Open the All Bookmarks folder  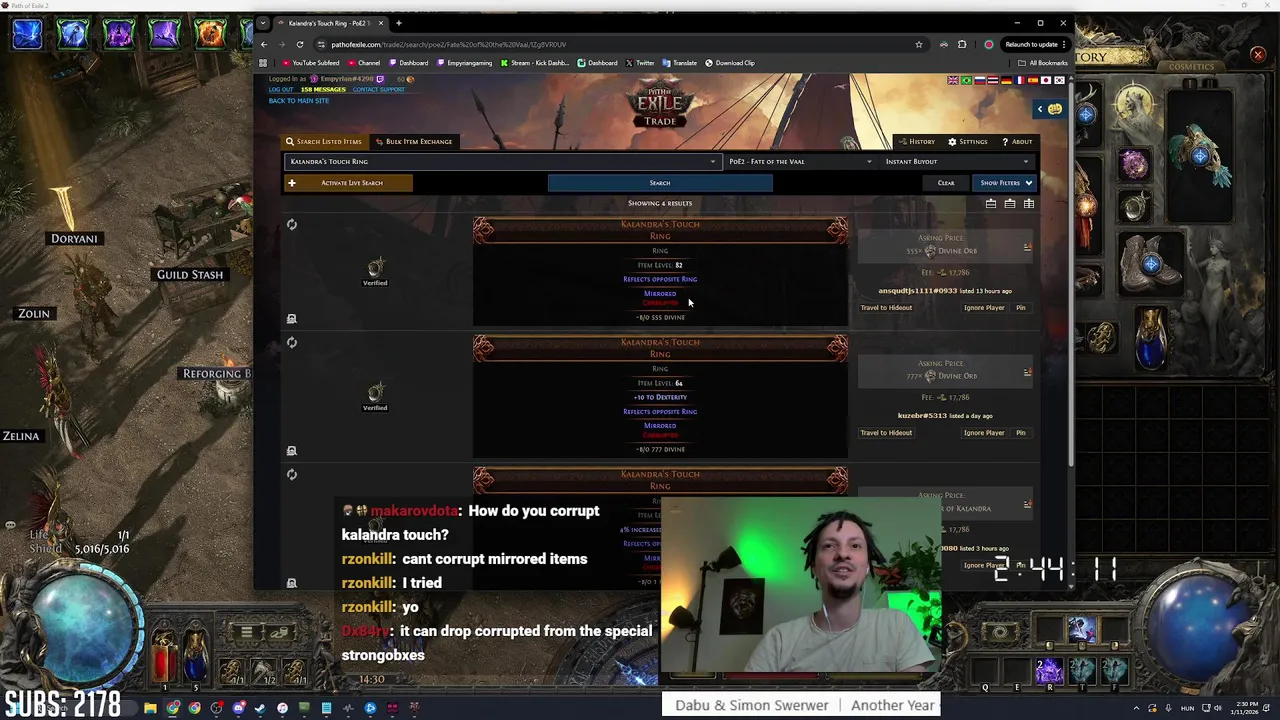[1042, 63]
